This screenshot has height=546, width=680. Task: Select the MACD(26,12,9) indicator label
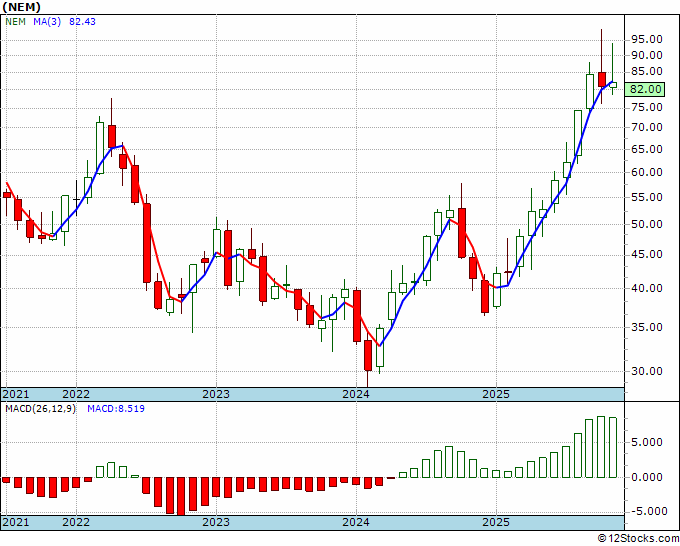point(40,409)
